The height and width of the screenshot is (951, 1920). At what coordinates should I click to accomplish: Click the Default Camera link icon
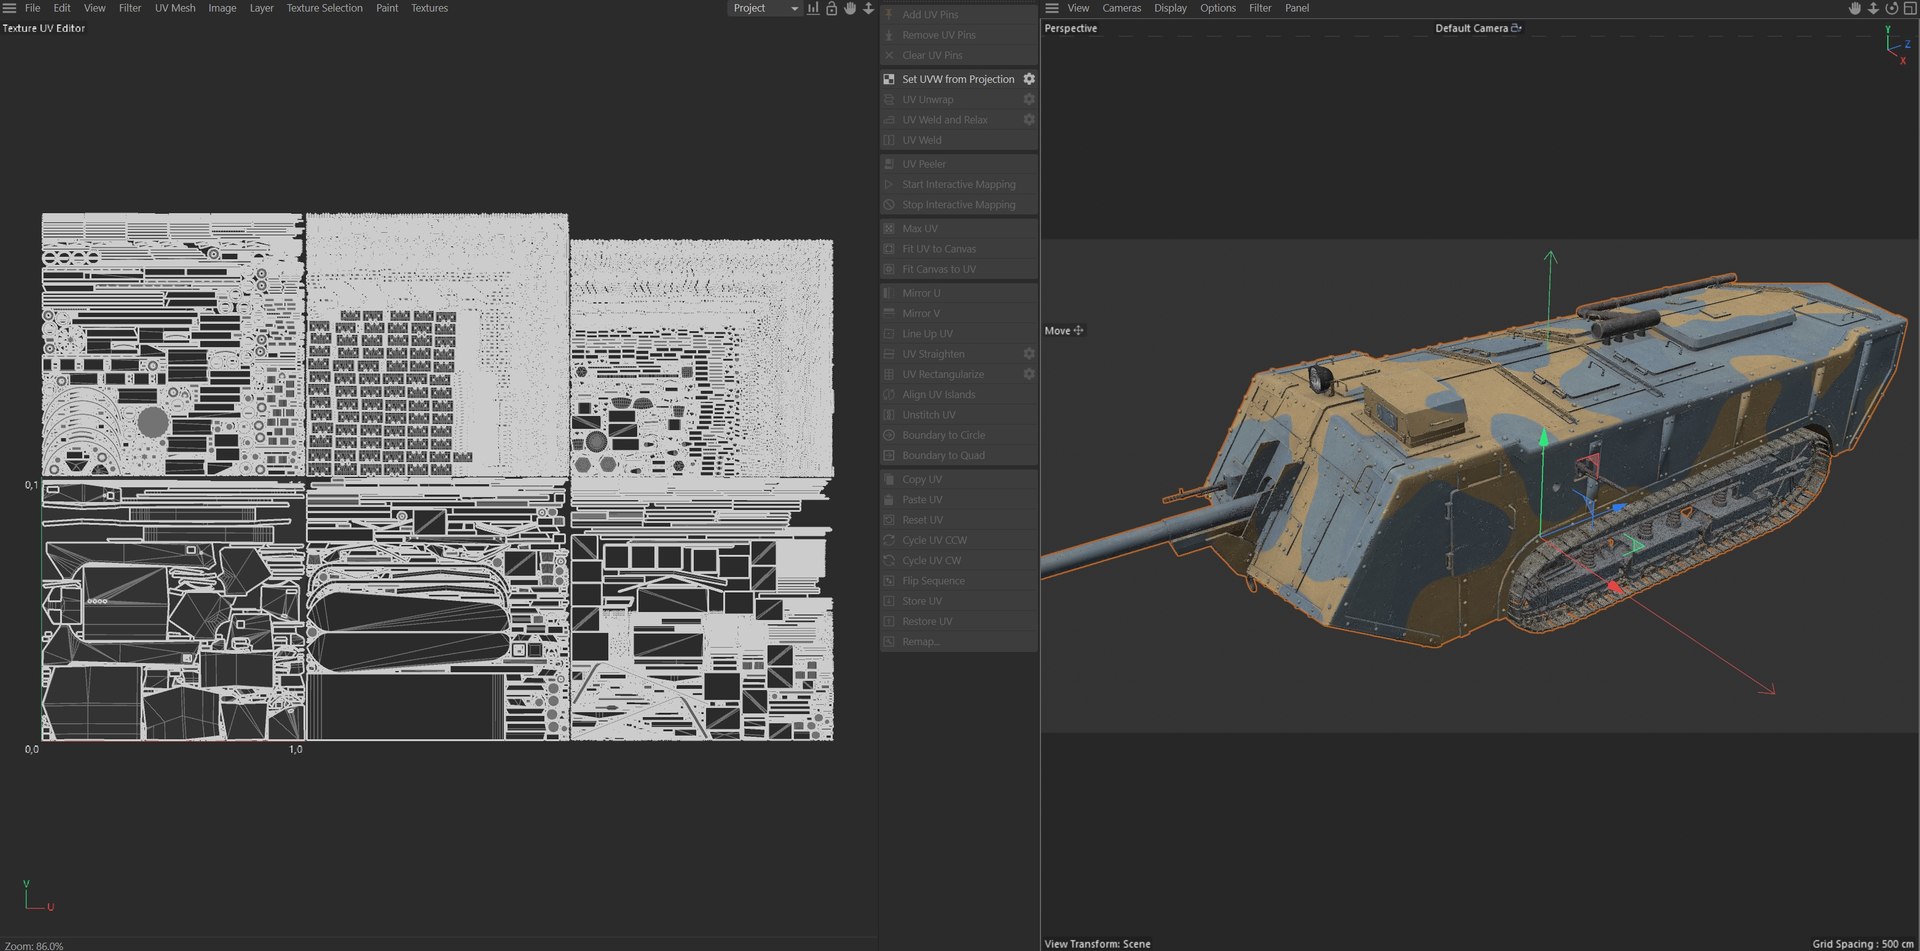(1517, 28)
